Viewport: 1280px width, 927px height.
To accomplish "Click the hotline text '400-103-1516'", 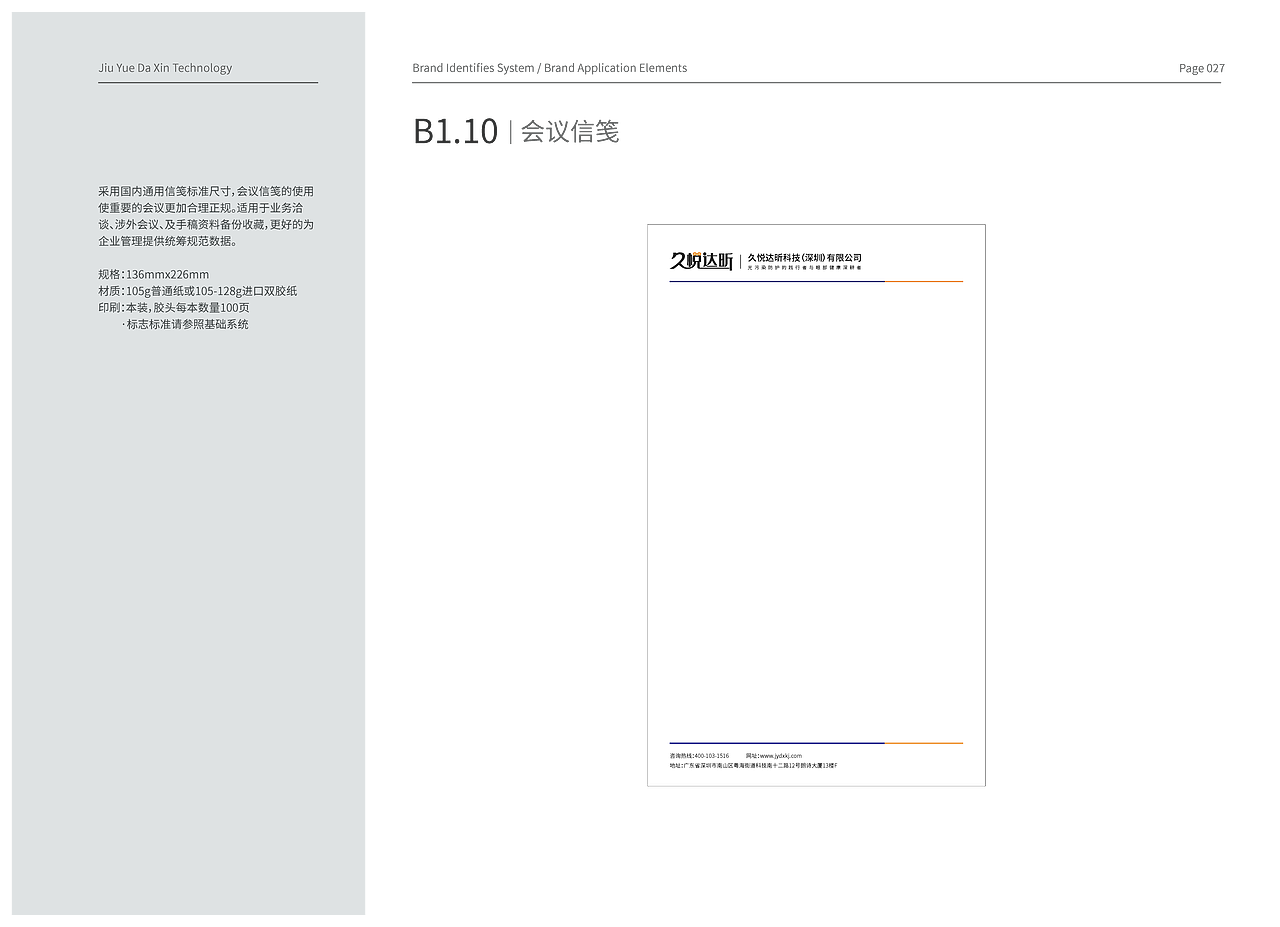I will 711,756.
